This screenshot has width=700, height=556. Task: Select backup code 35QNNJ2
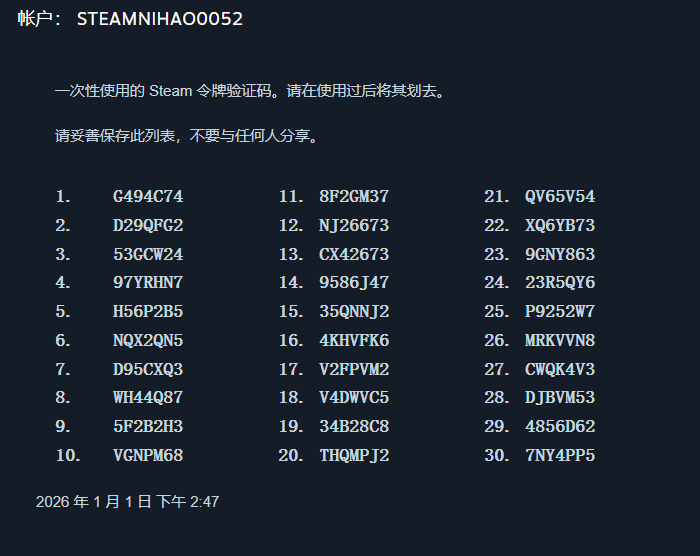(354, 312)
